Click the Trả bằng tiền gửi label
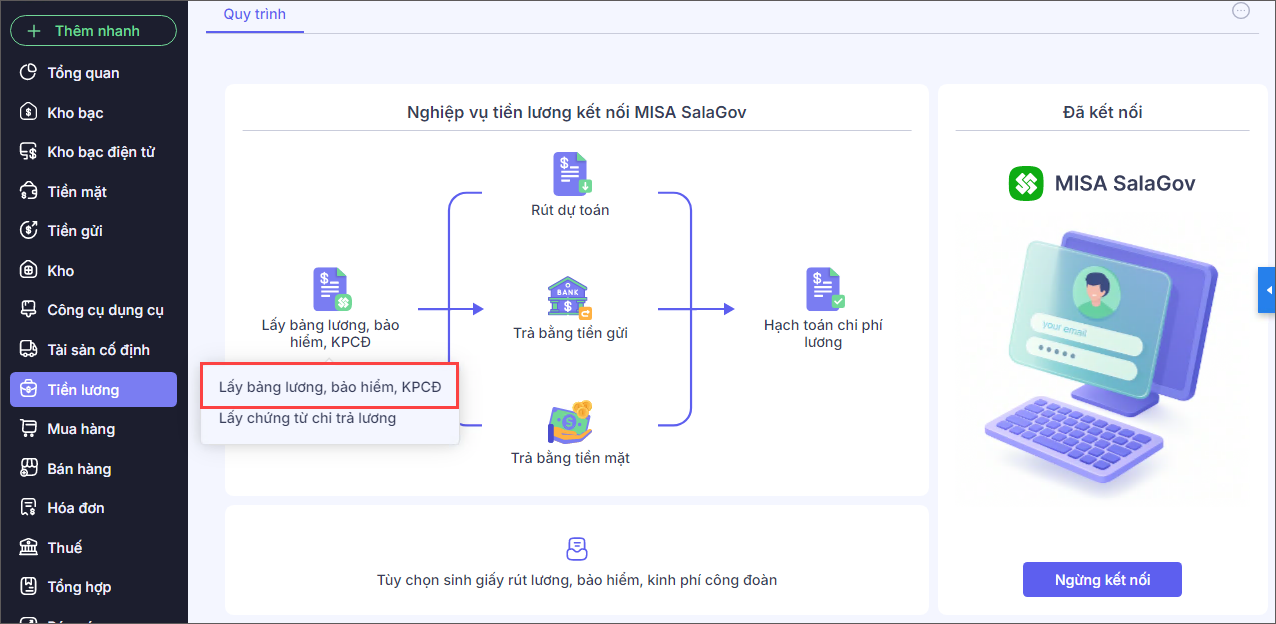 pos(570,333)
